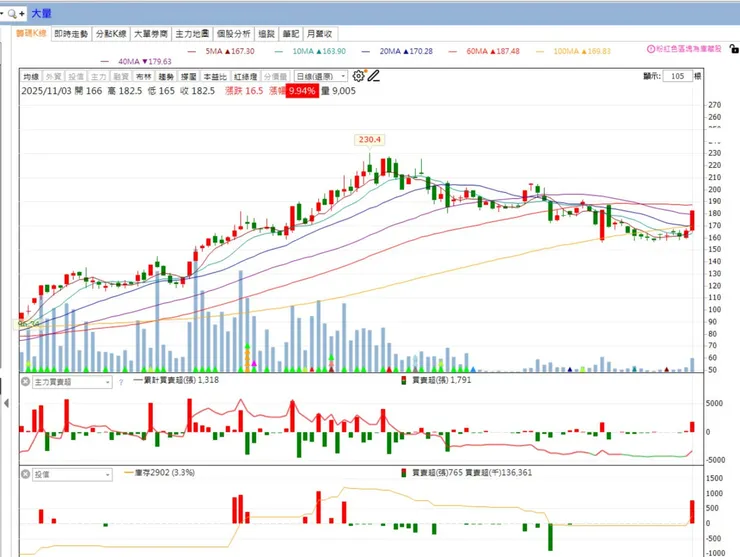Open the 筆記 tab
Screen dimensions: 740x557
click(291, 34)
